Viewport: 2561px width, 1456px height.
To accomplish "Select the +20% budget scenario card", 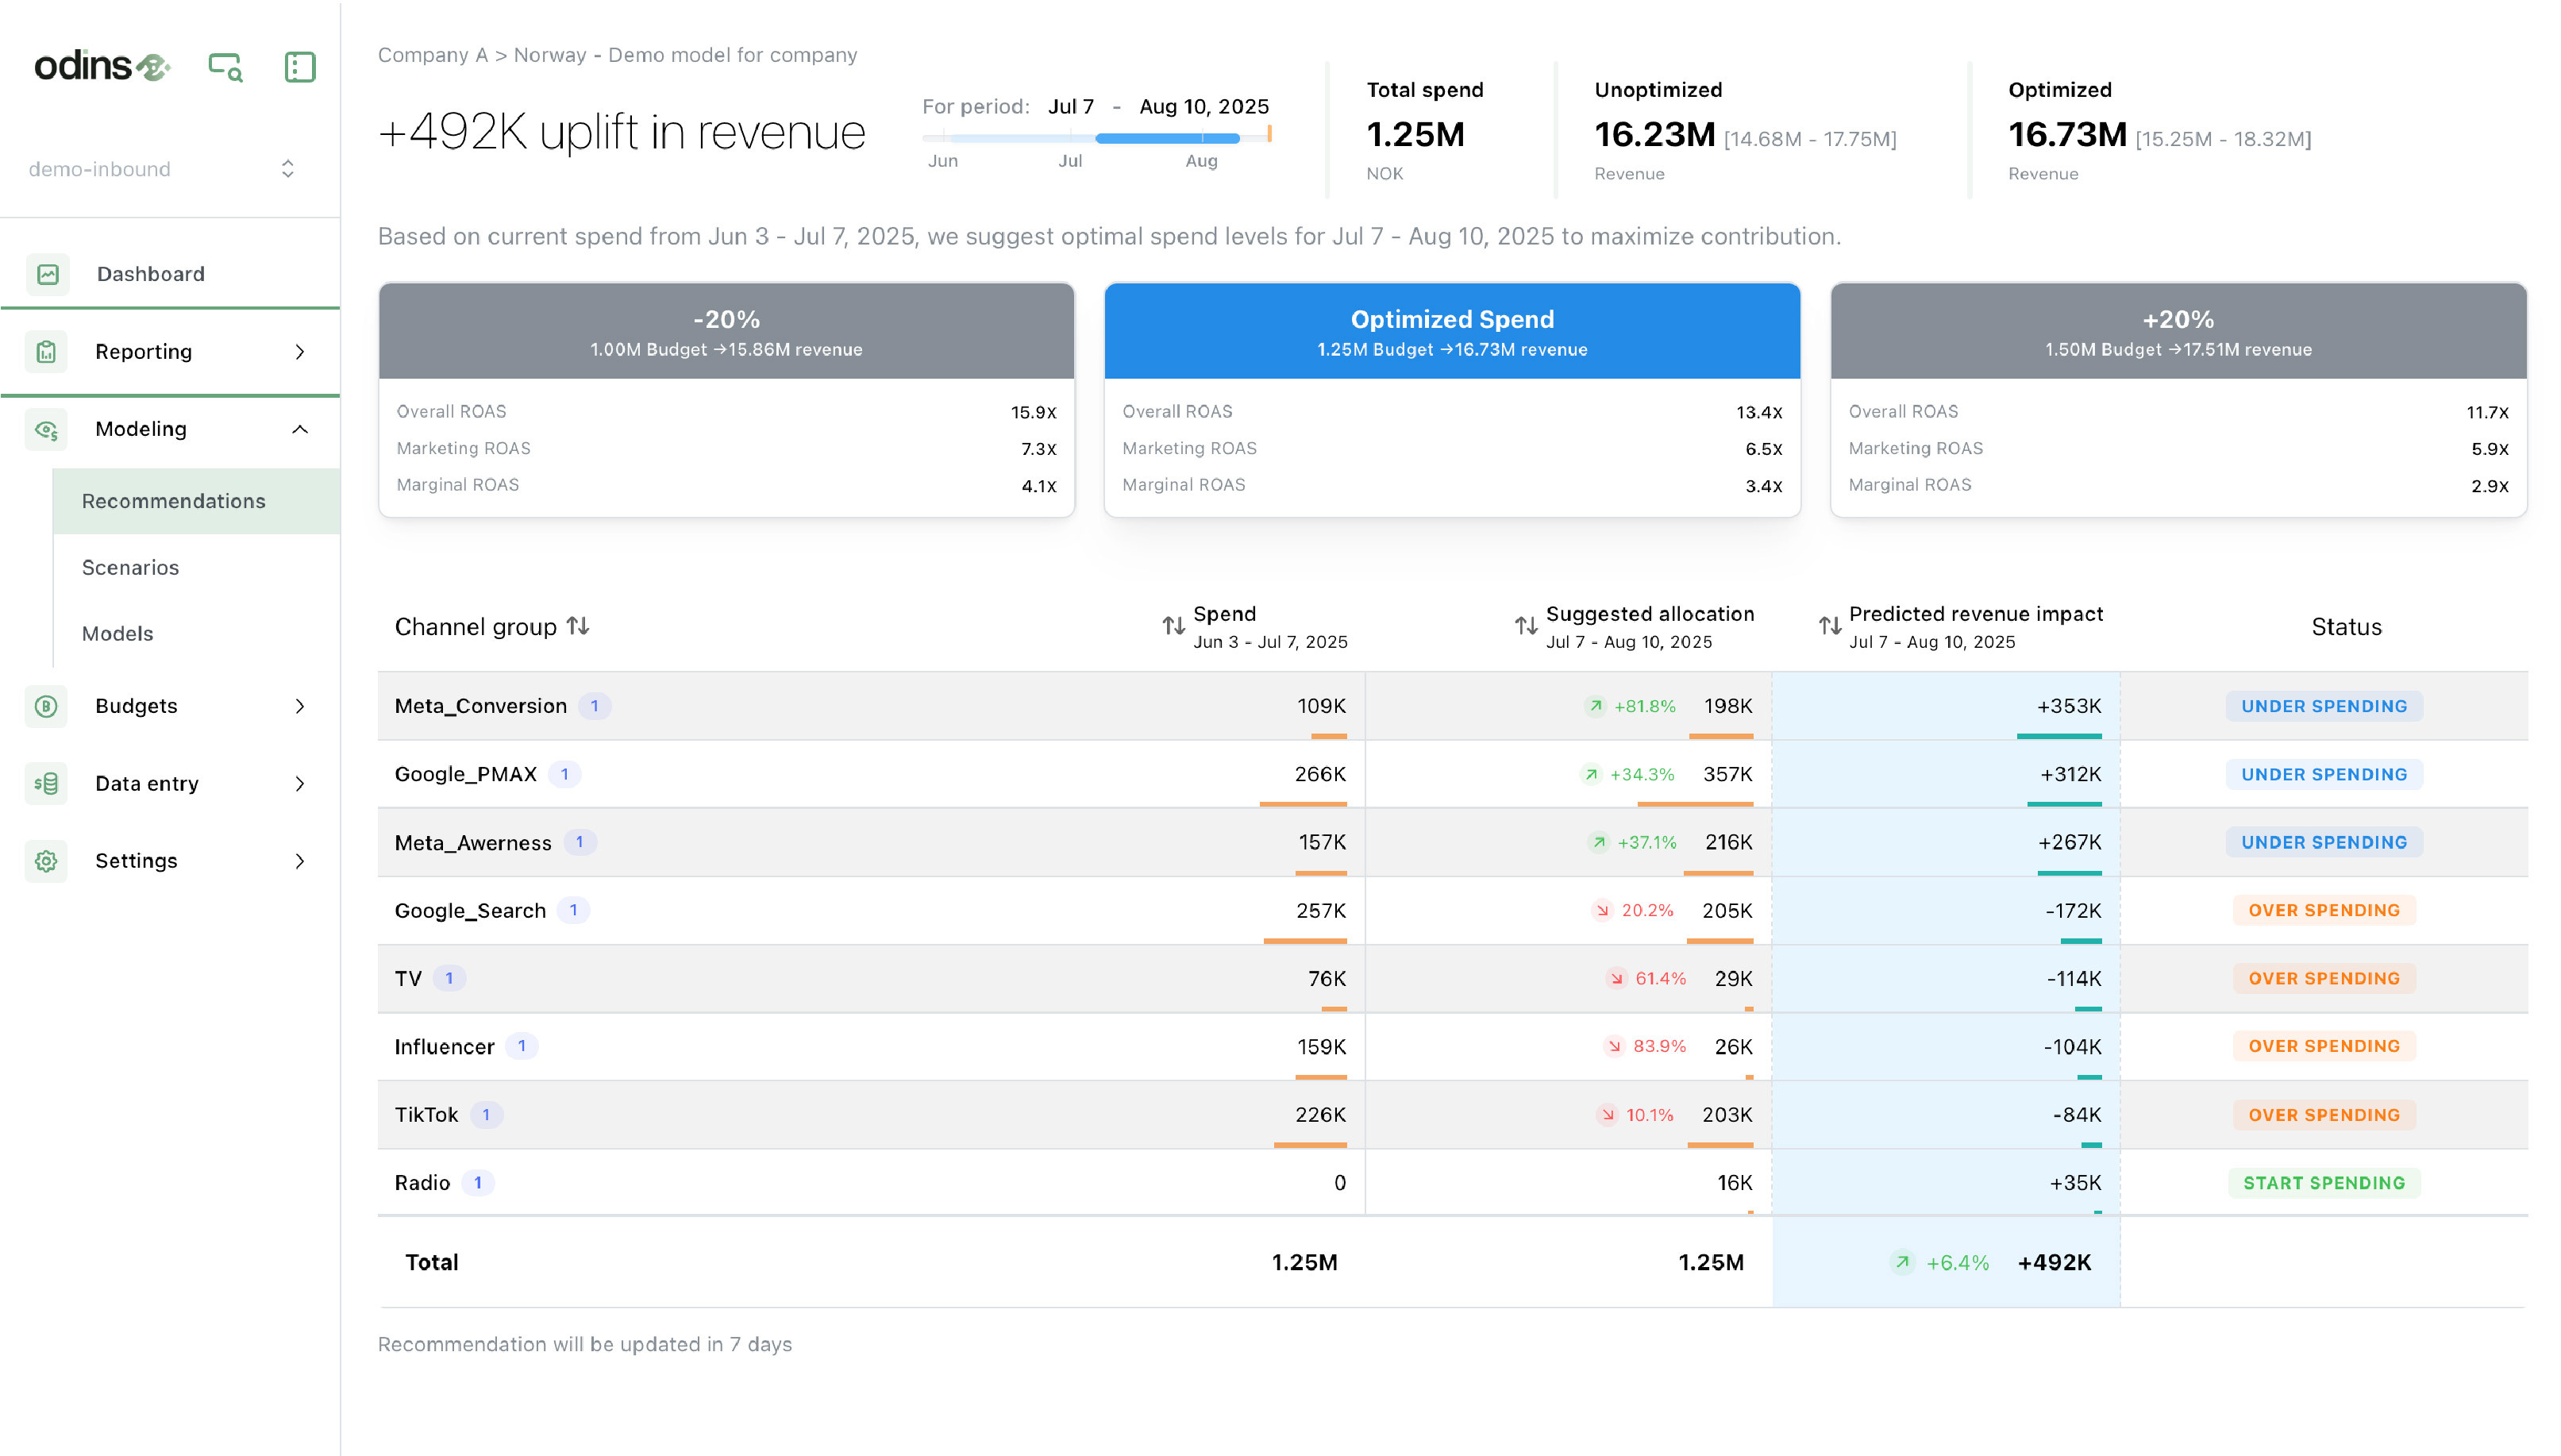I will pyautogui.click(x=2178, y=331).
